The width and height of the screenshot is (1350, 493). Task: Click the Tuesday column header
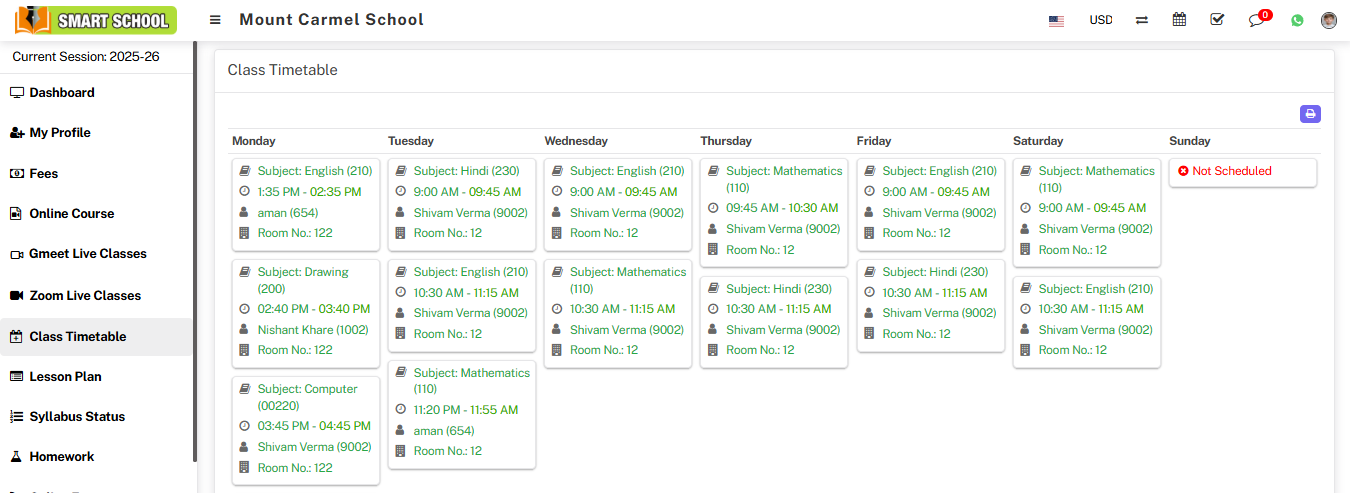[411, 141]
